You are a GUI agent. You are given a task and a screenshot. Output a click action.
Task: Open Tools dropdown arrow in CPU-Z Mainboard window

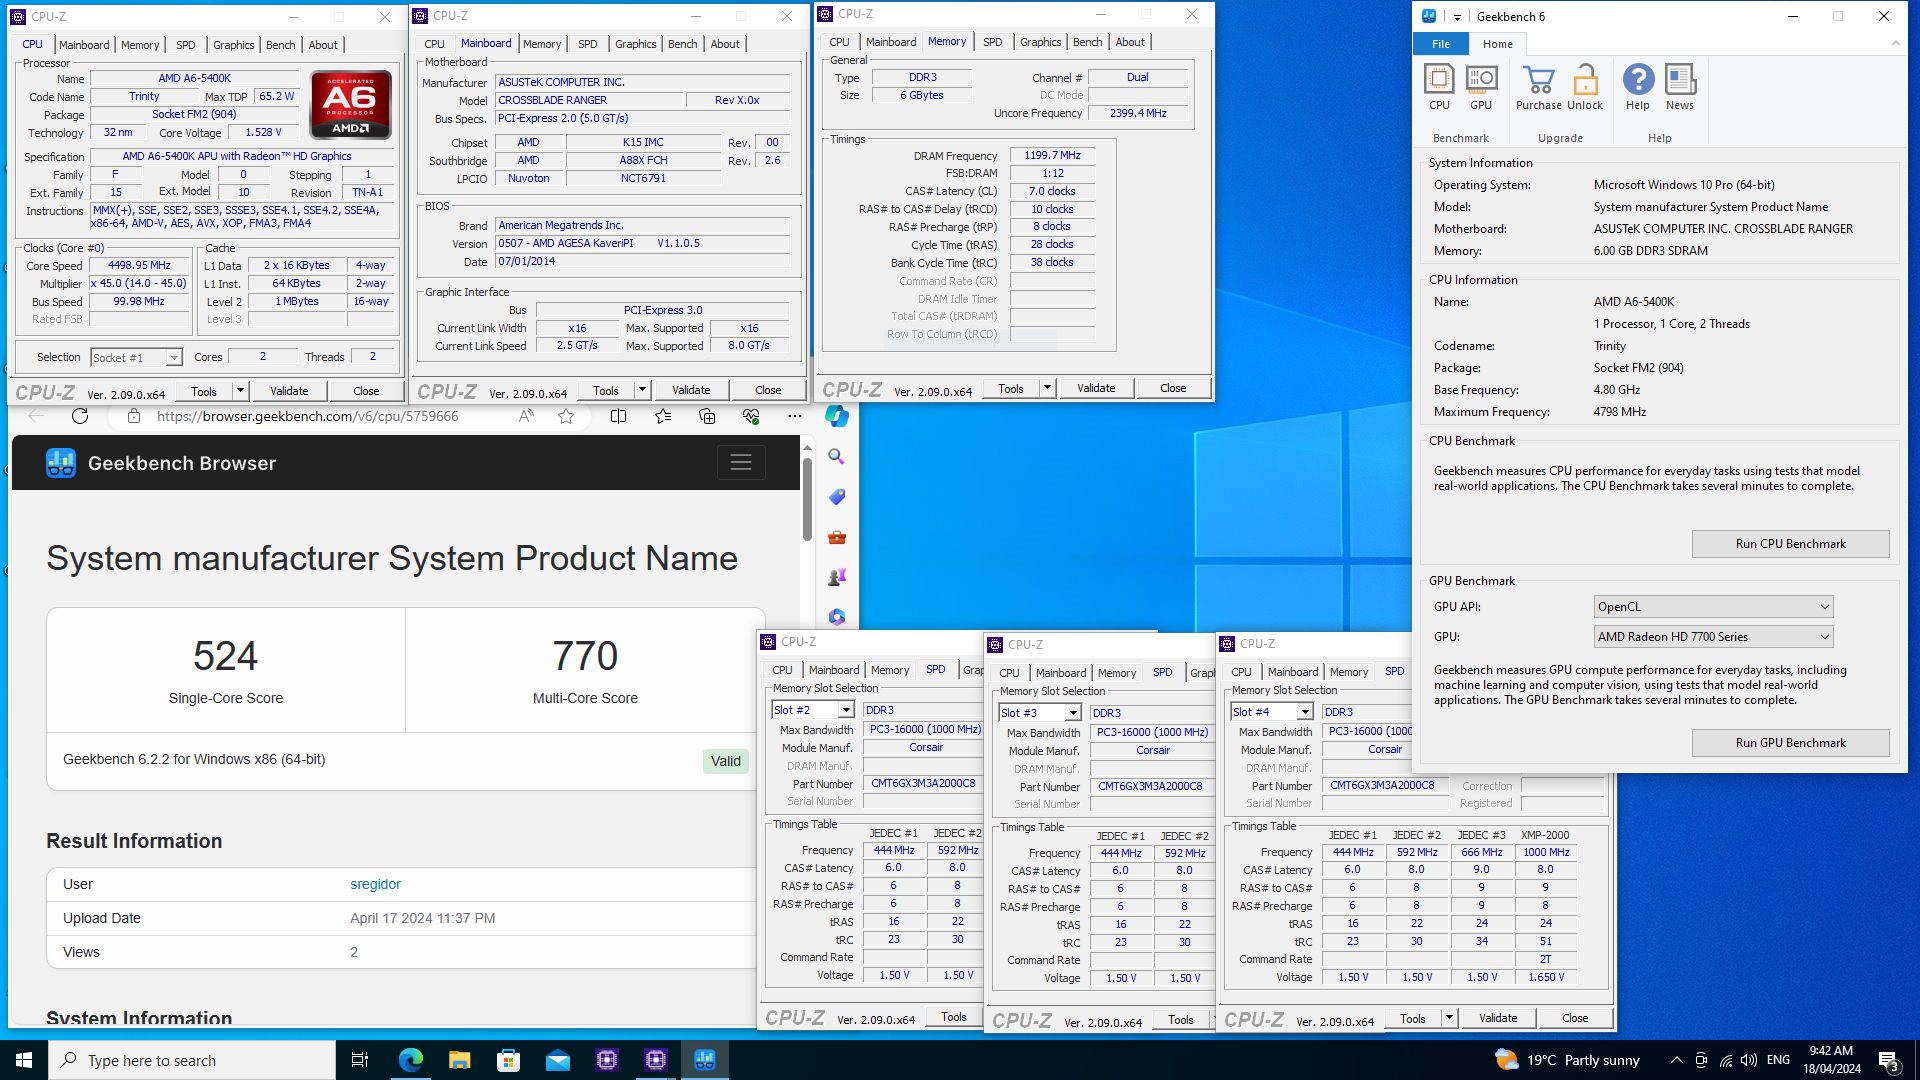tap(642, 390)
